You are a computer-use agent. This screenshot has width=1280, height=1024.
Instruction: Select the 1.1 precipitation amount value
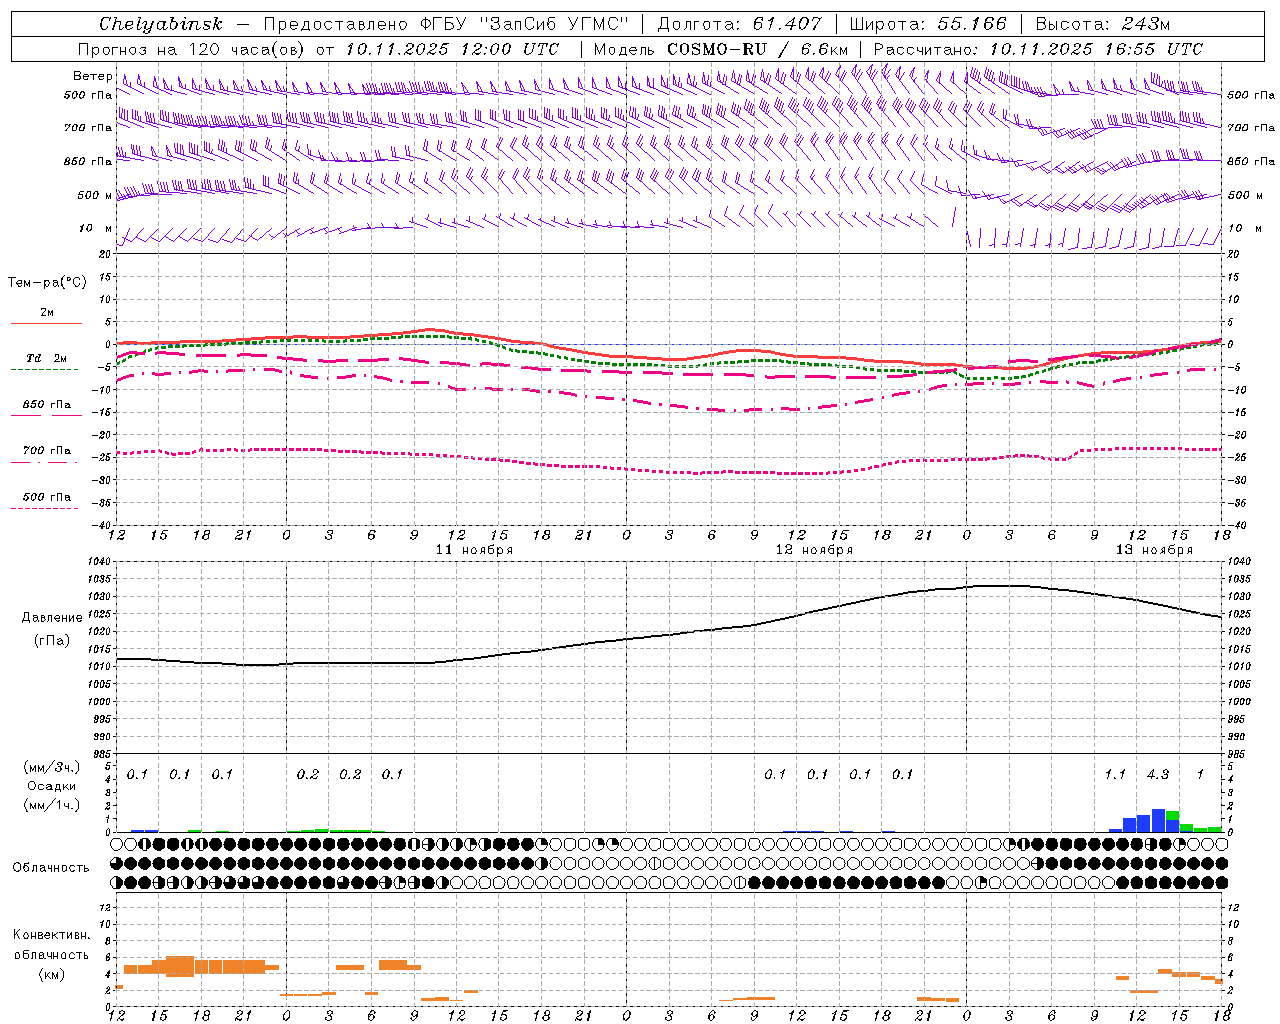click(1115, 775)
